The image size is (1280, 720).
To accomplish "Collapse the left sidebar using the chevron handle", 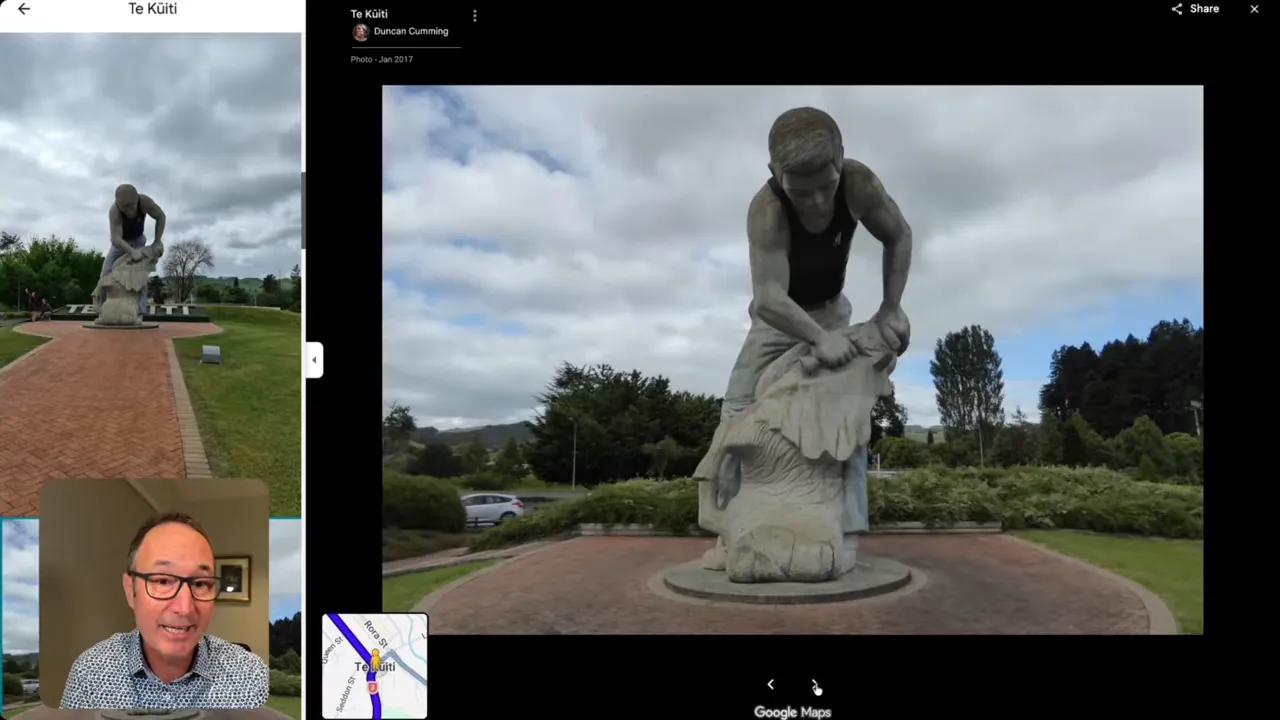I will (314, 359).
